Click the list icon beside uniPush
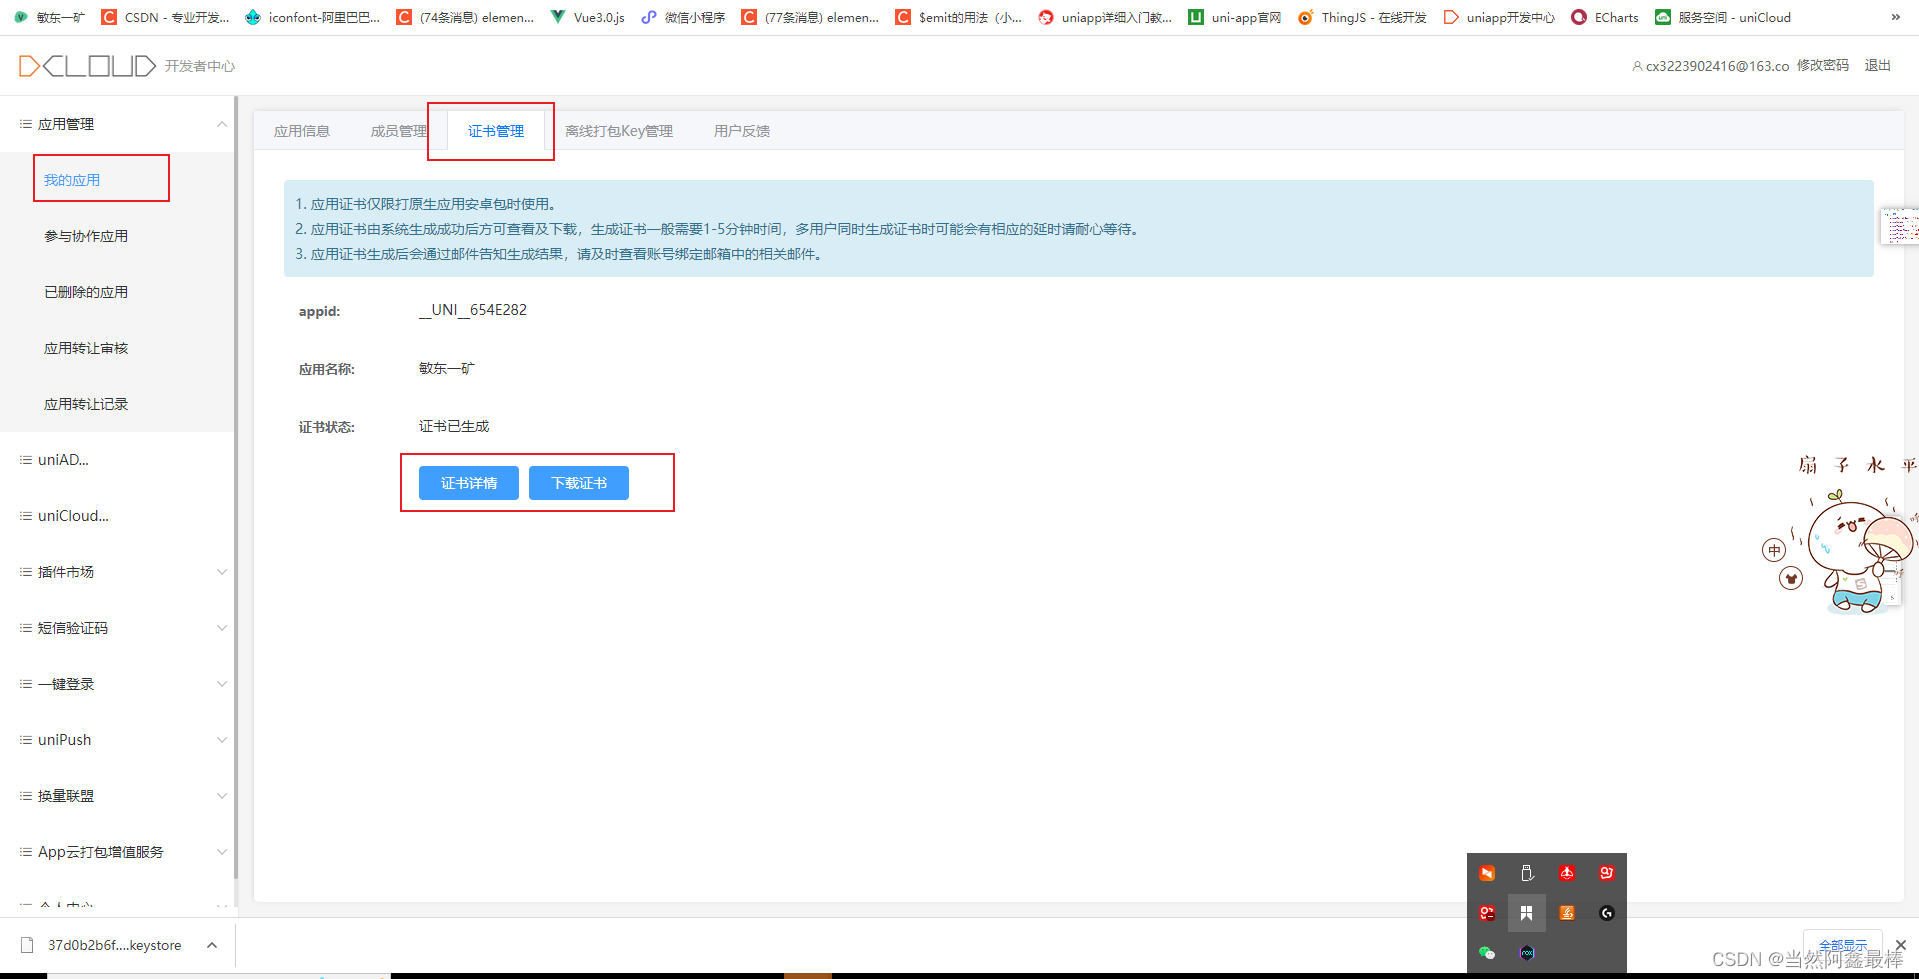Image resolution: width=1919 pixels, height=979 pixels. pos(25,739)
